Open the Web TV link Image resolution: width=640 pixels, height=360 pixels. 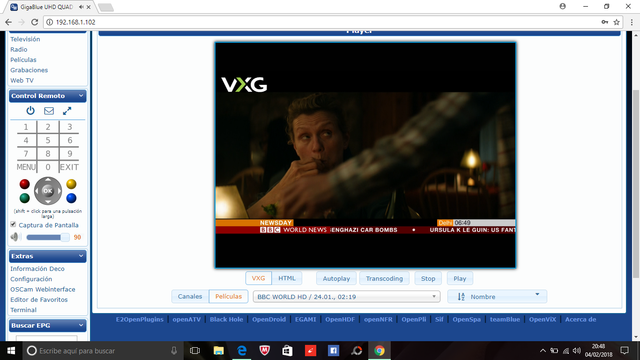click(x=22, y=80)
